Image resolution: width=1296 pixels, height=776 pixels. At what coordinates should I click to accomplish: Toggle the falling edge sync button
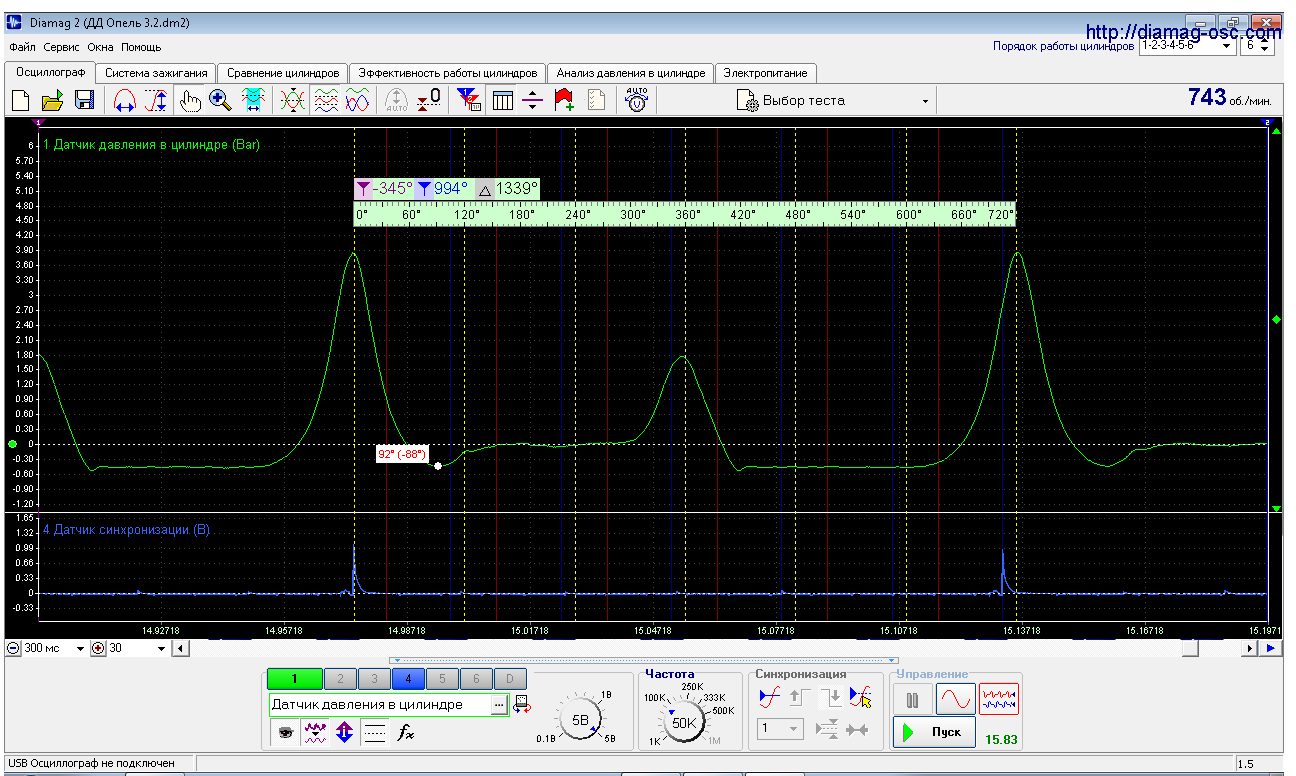tap(829, 698)
